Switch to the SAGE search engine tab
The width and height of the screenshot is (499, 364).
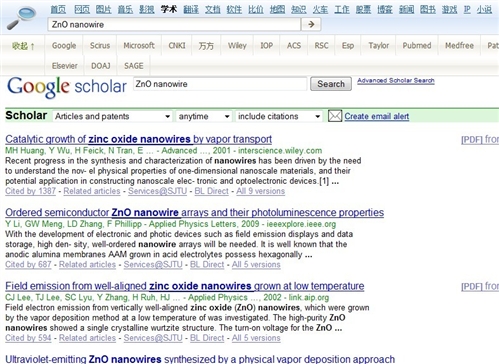134,66
